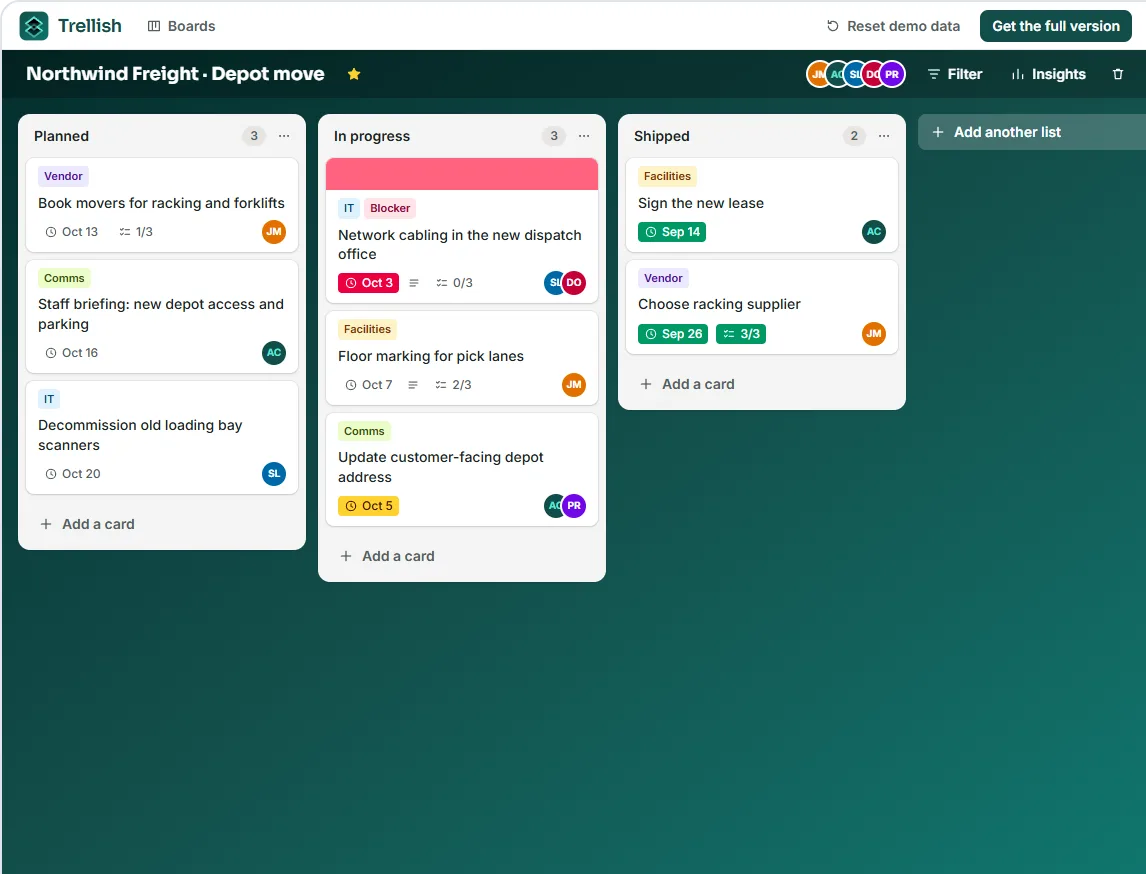
Task: Click the Vendor label on Book movers card
Action: pyautogui.click(x=63, y=176)
